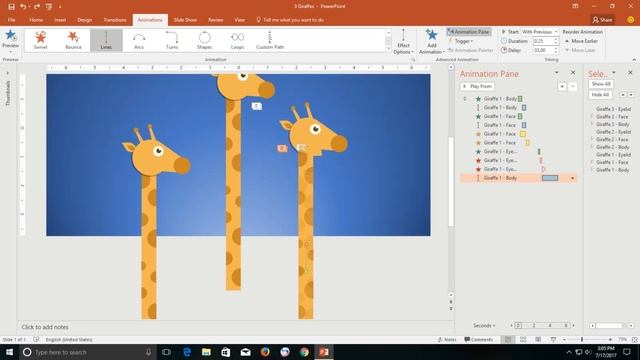Viewport: 640px width, 360px height.
Task: Switch to Normal view
Action: [508, 340]
